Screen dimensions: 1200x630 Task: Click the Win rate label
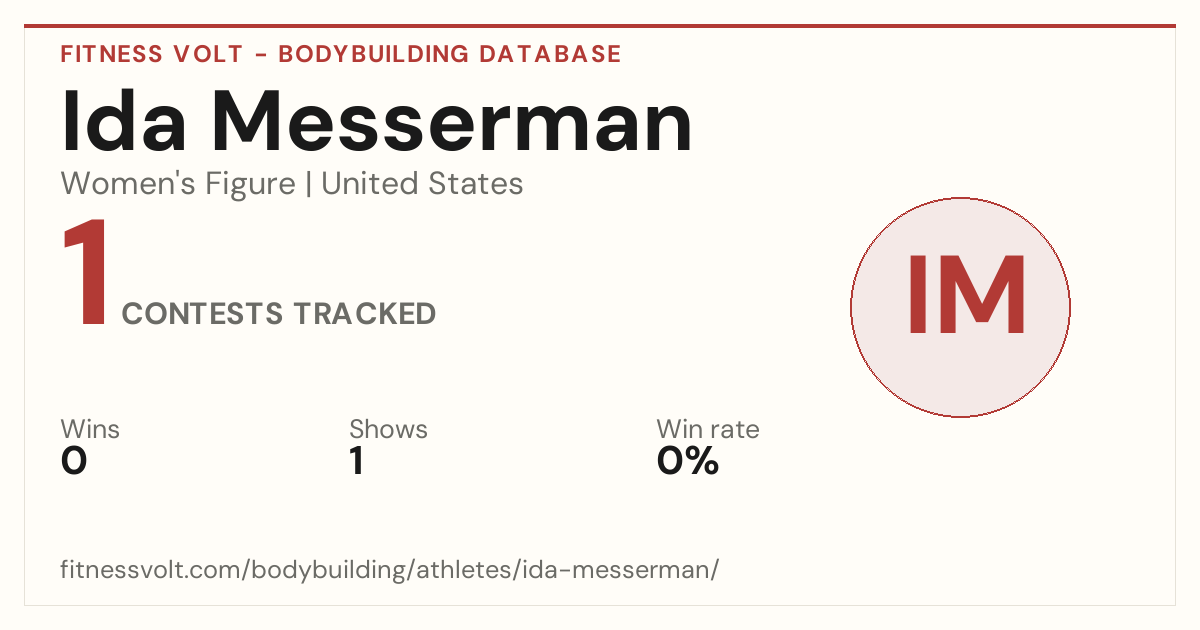coord(708,429)
